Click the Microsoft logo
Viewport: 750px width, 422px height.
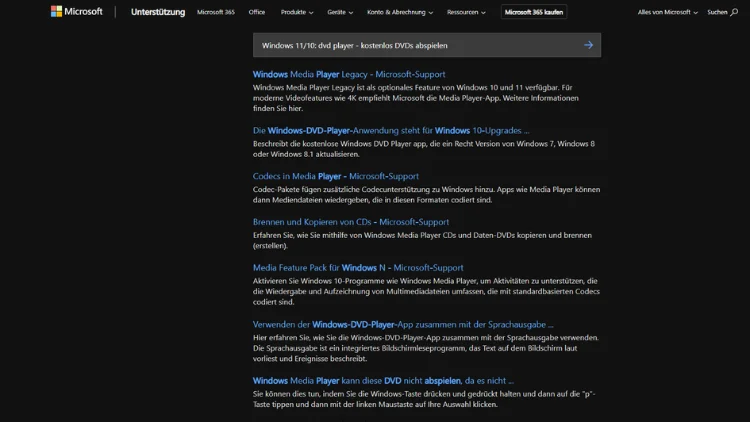76,12
